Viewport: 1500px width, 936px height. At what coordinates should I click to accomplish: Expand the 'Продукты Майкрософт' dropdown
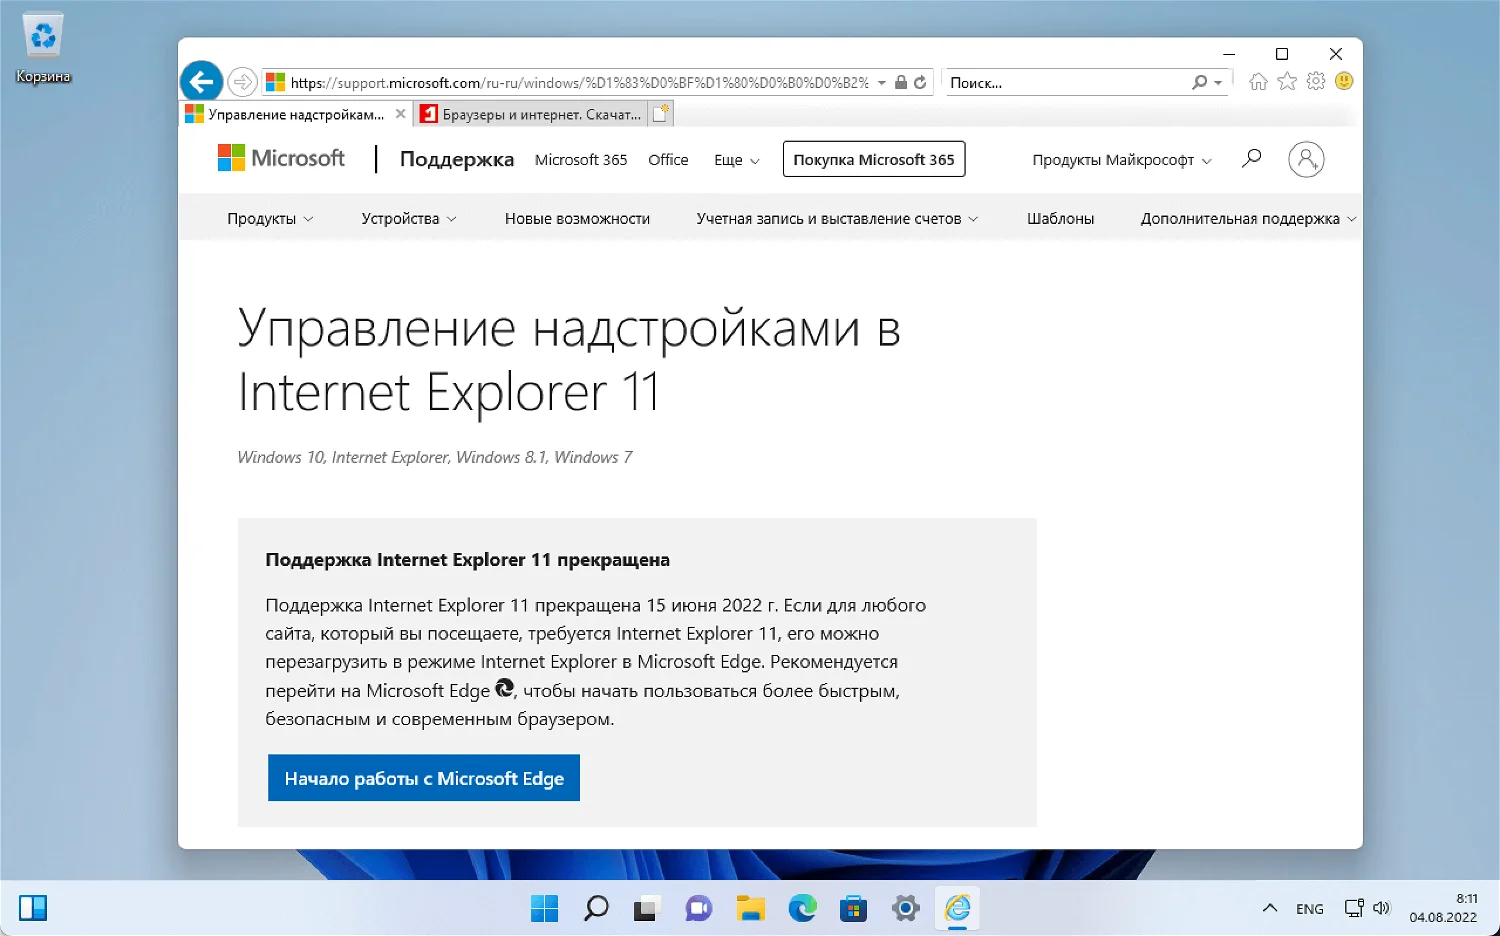pos(1121,160)
